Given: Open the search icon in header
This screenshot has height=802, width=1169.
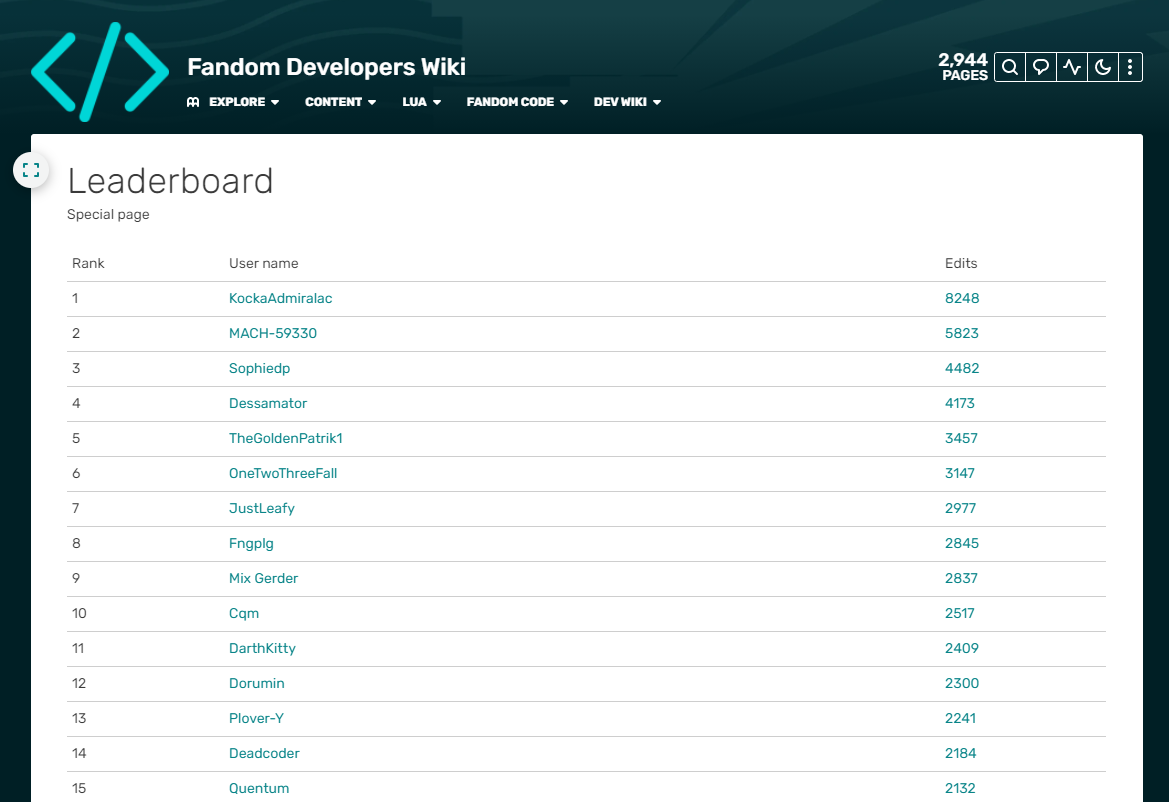Looking at the screenshot, I should coord(1009,67).
